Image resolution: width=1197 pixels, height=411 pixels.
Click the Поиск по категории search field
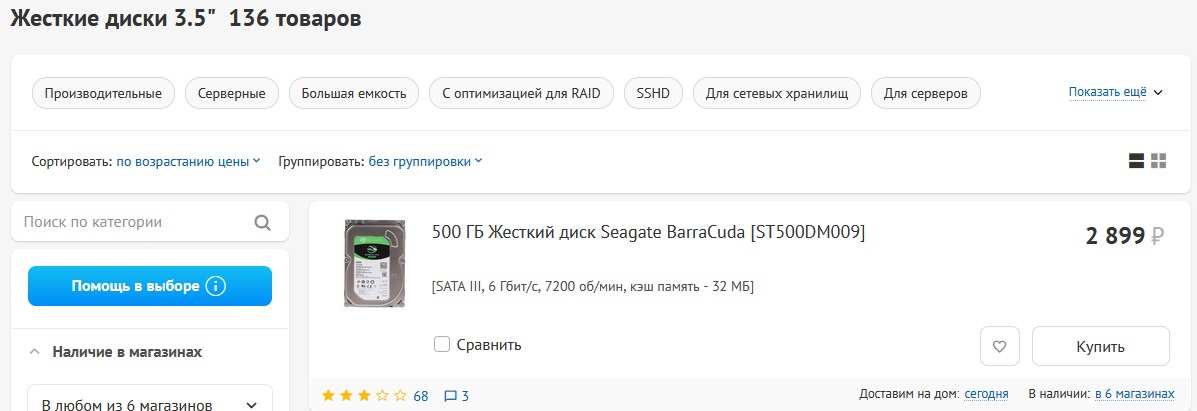click(x=135, y=222)
